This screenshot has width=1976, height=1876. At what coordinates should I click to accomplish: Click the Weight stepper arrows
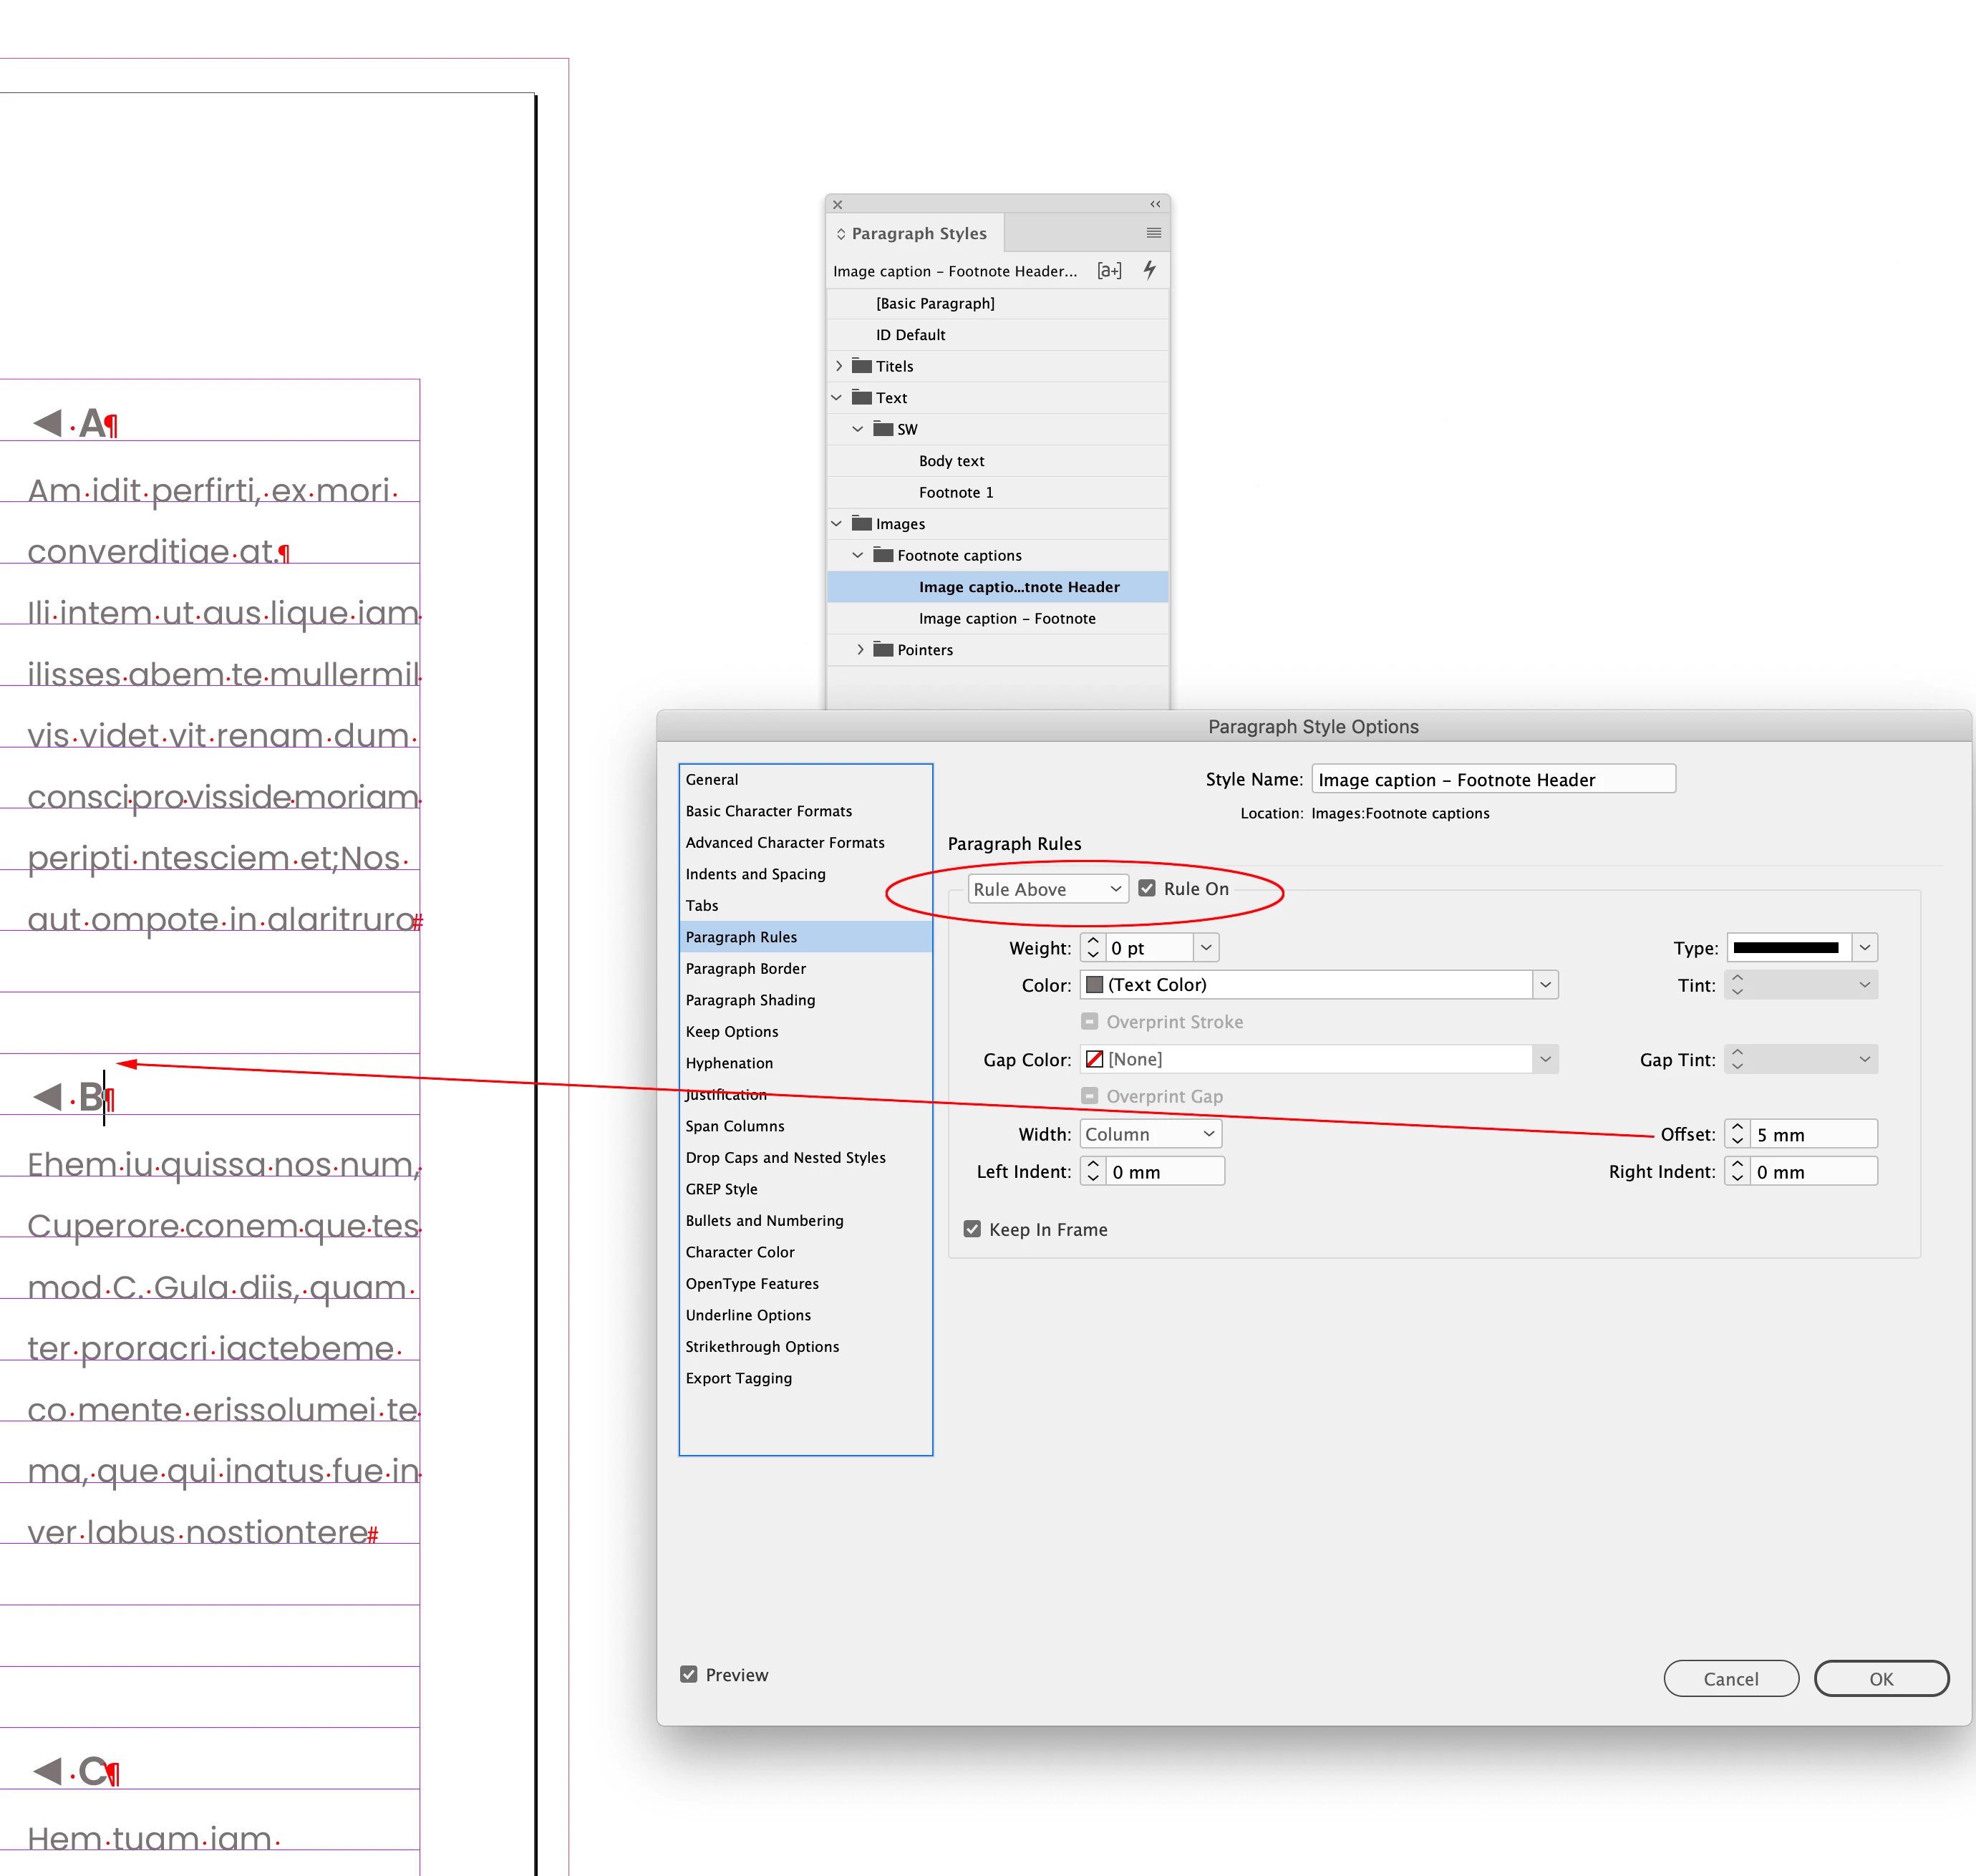[1093, 947]
